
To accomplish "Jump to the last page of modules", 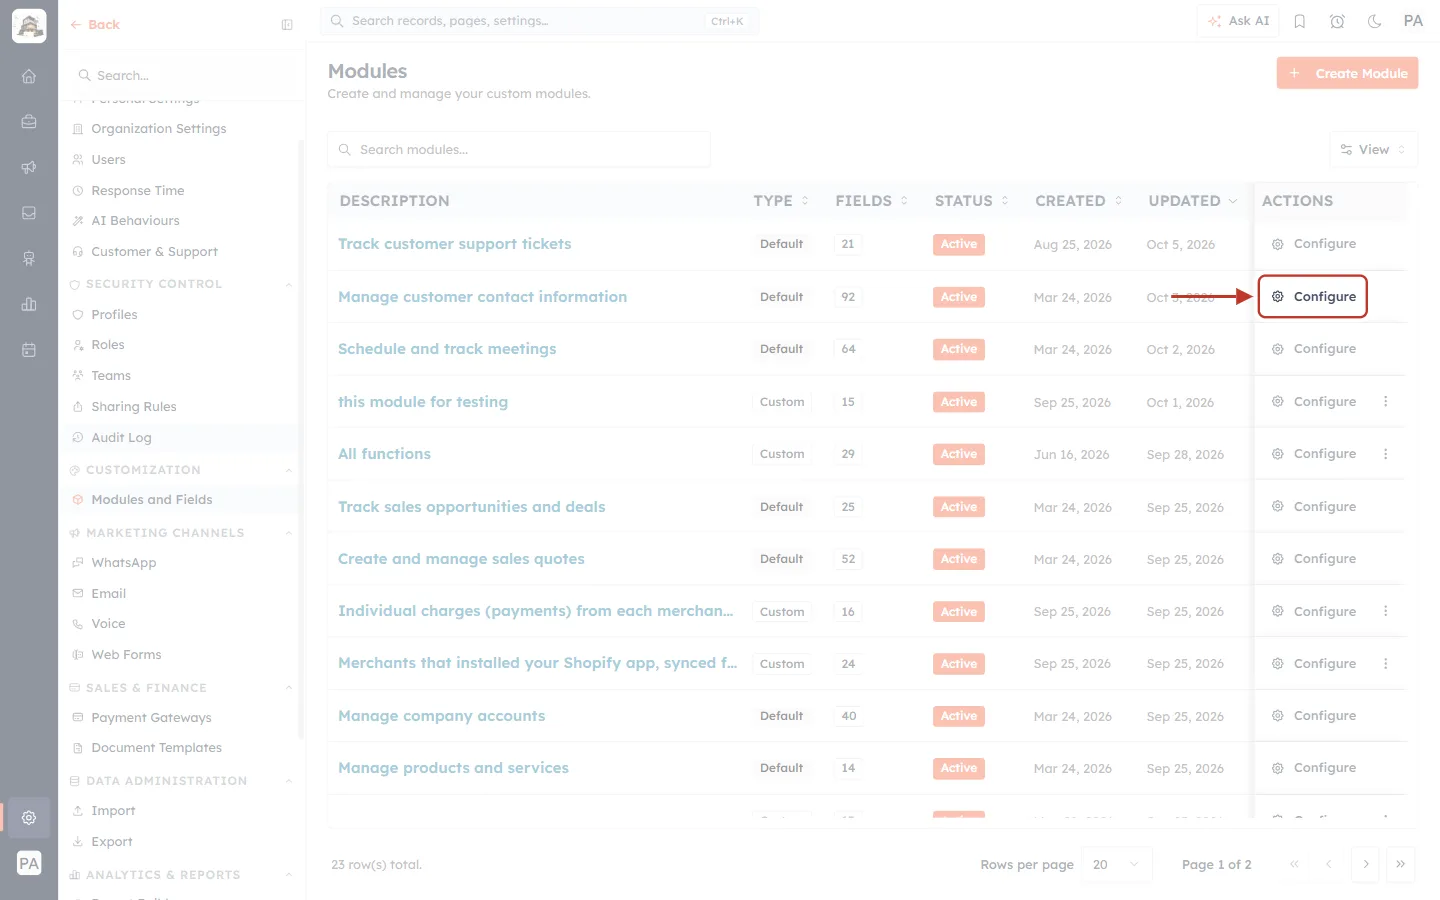I will pos(1400,865).
